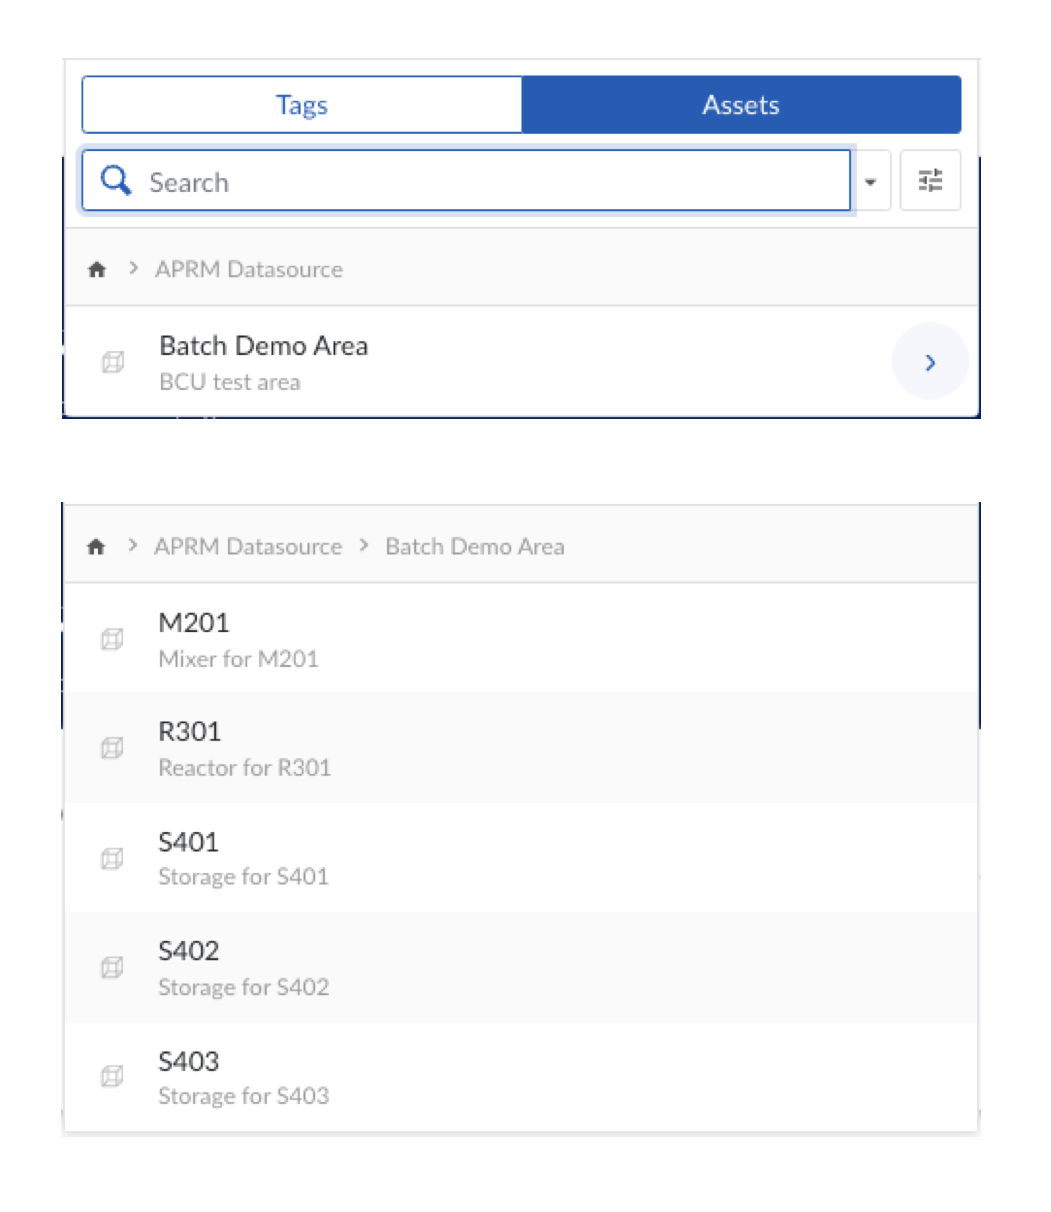This screenshot has width=1051, height=1212.
Task: Click the home icon in lower breadcrumb
Action: (x=97, y=547)
